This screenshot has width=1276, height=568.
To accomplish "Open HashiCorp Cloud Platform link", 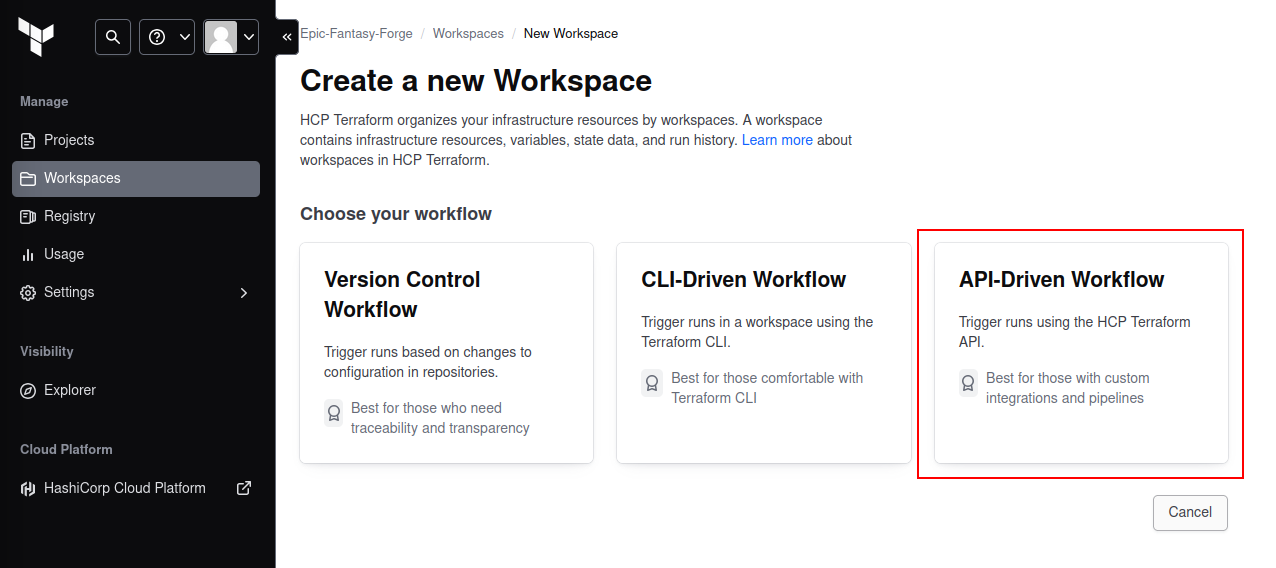I will coord(136,488).
